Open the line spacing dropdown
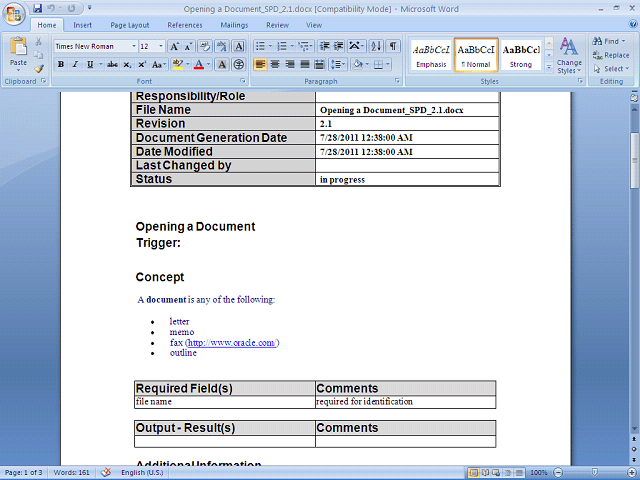Image resolution: width=640 pixels, height=480 pixels. pyautogui.click(x=338, y=64)
